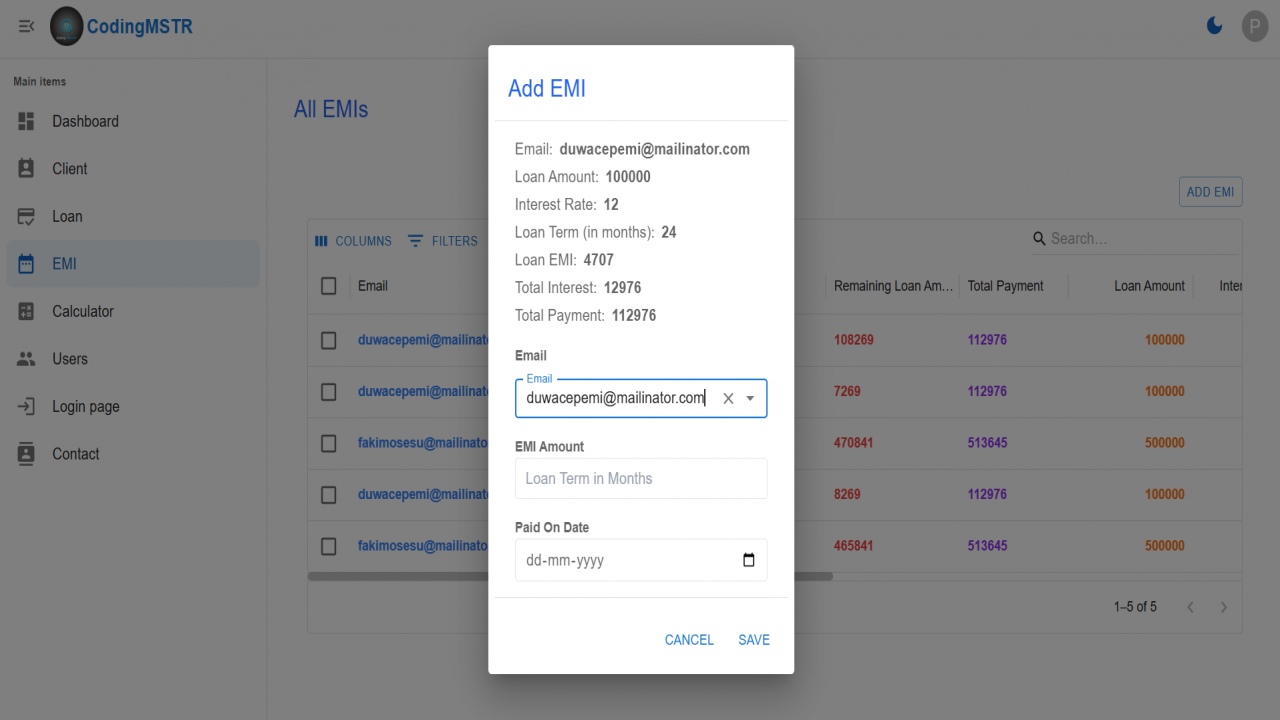Image resolution: width=1280 pixels, height=720 pixels.
Task: Go to next page arrow in table footer
Action: pos(1223,607)
